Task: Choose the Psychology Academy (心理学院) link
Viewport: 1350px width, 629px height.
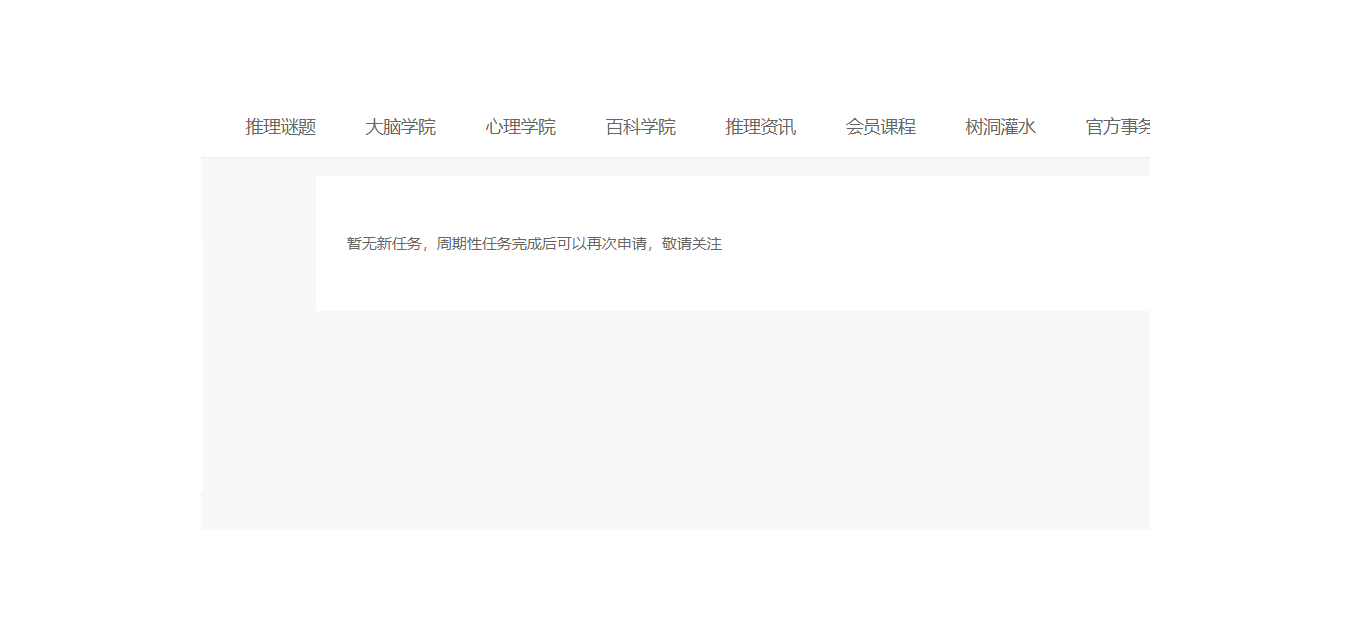Action: pos(520,127)
